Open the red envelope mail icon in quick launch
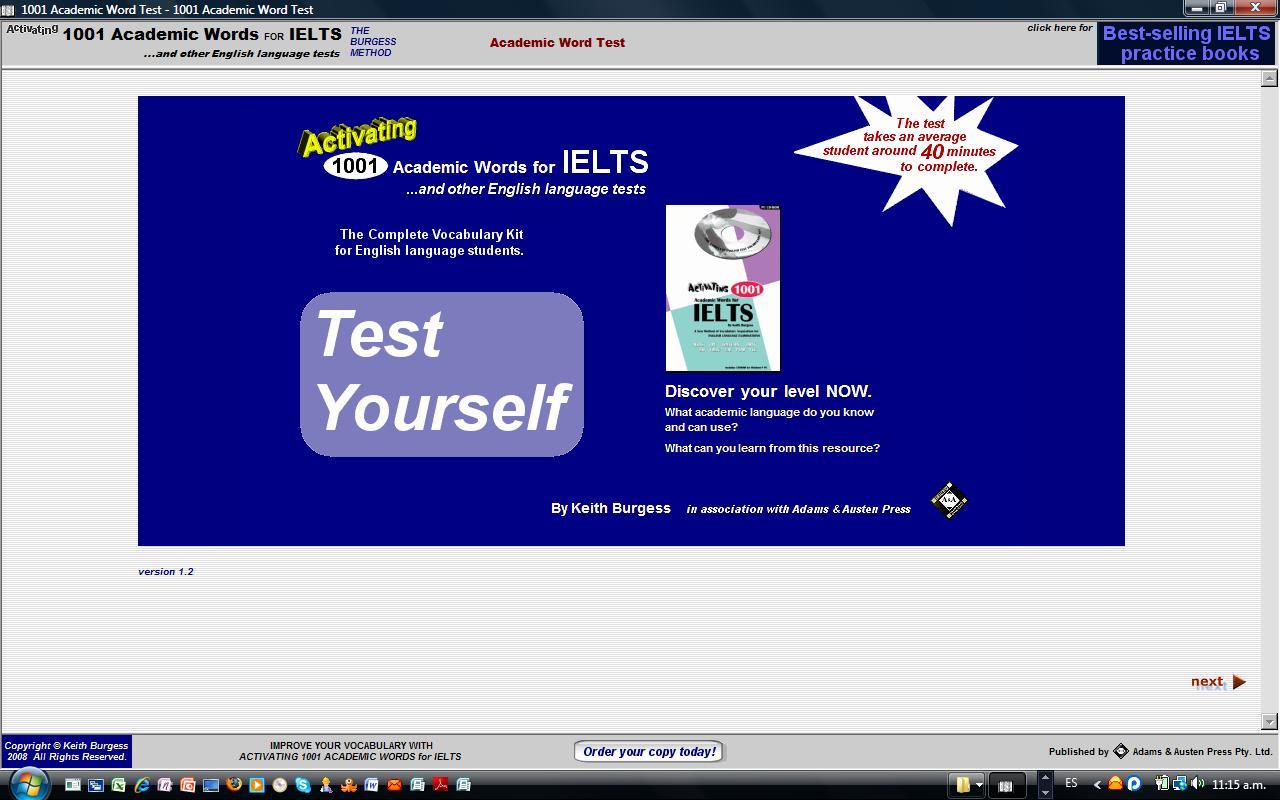Viewport: 1280px width, 800px height. [x=394, y=785]
